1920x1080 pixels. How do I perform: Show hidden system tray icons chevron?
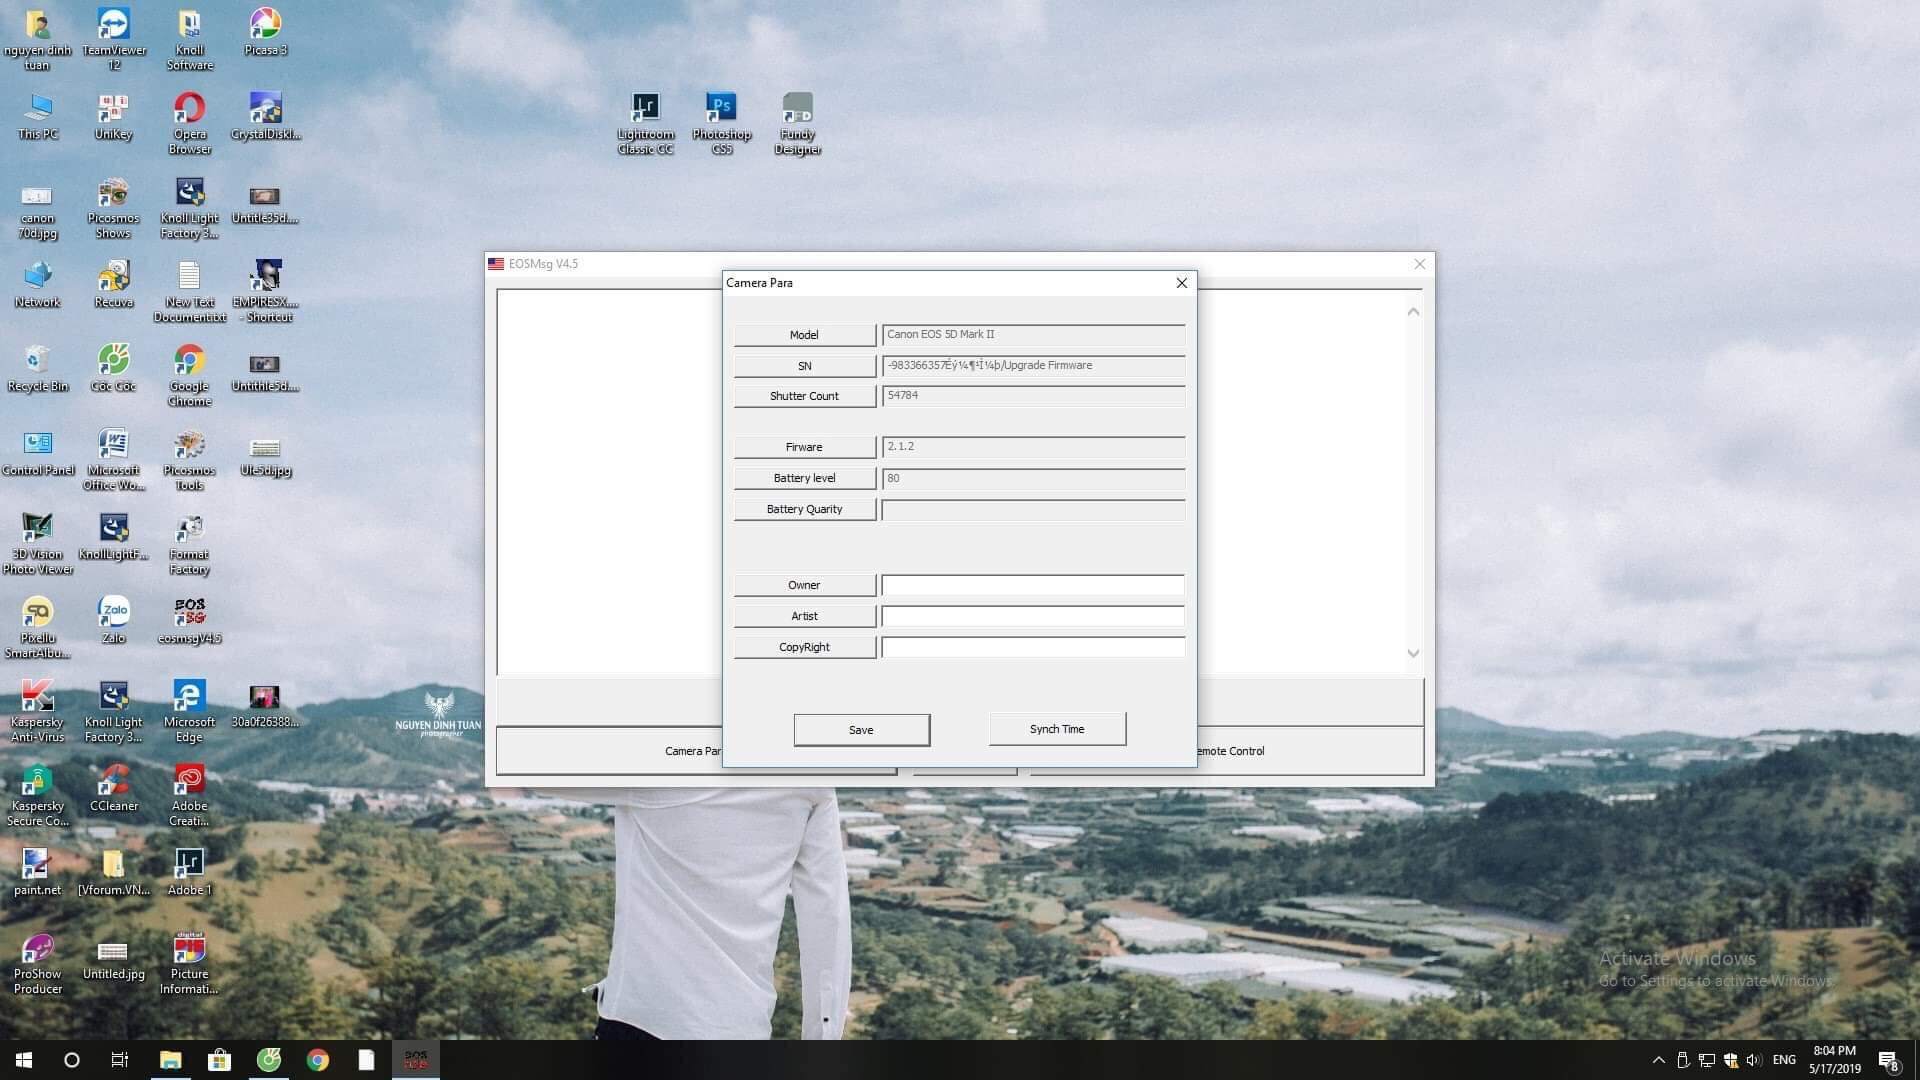(1658, 1060)
